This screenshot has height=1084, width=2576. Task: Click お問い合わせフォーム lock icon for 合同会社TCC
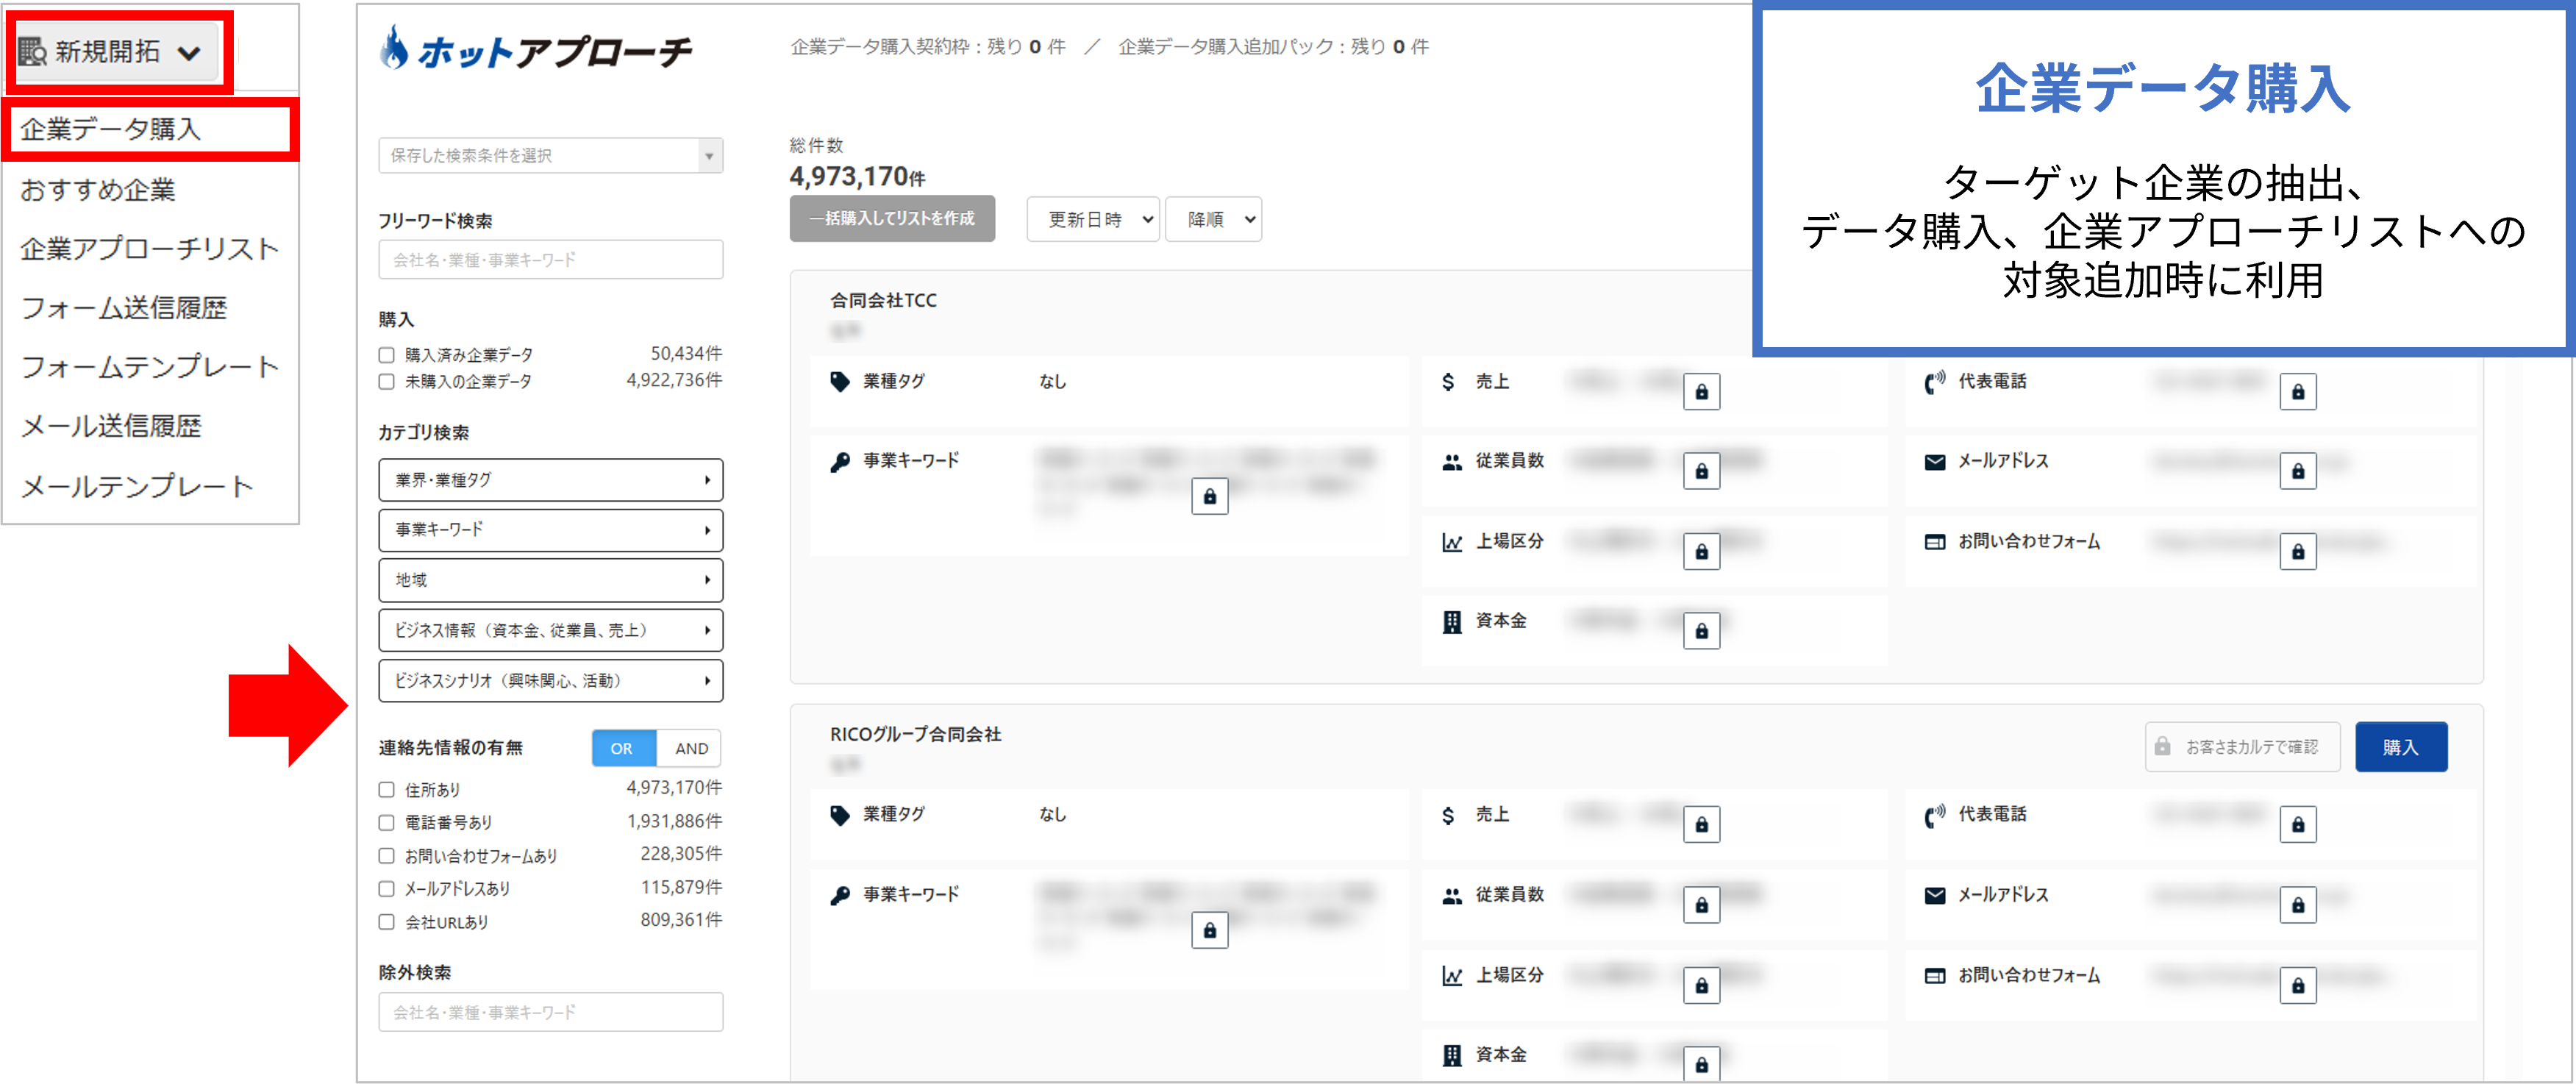(x=2298, y=552)
